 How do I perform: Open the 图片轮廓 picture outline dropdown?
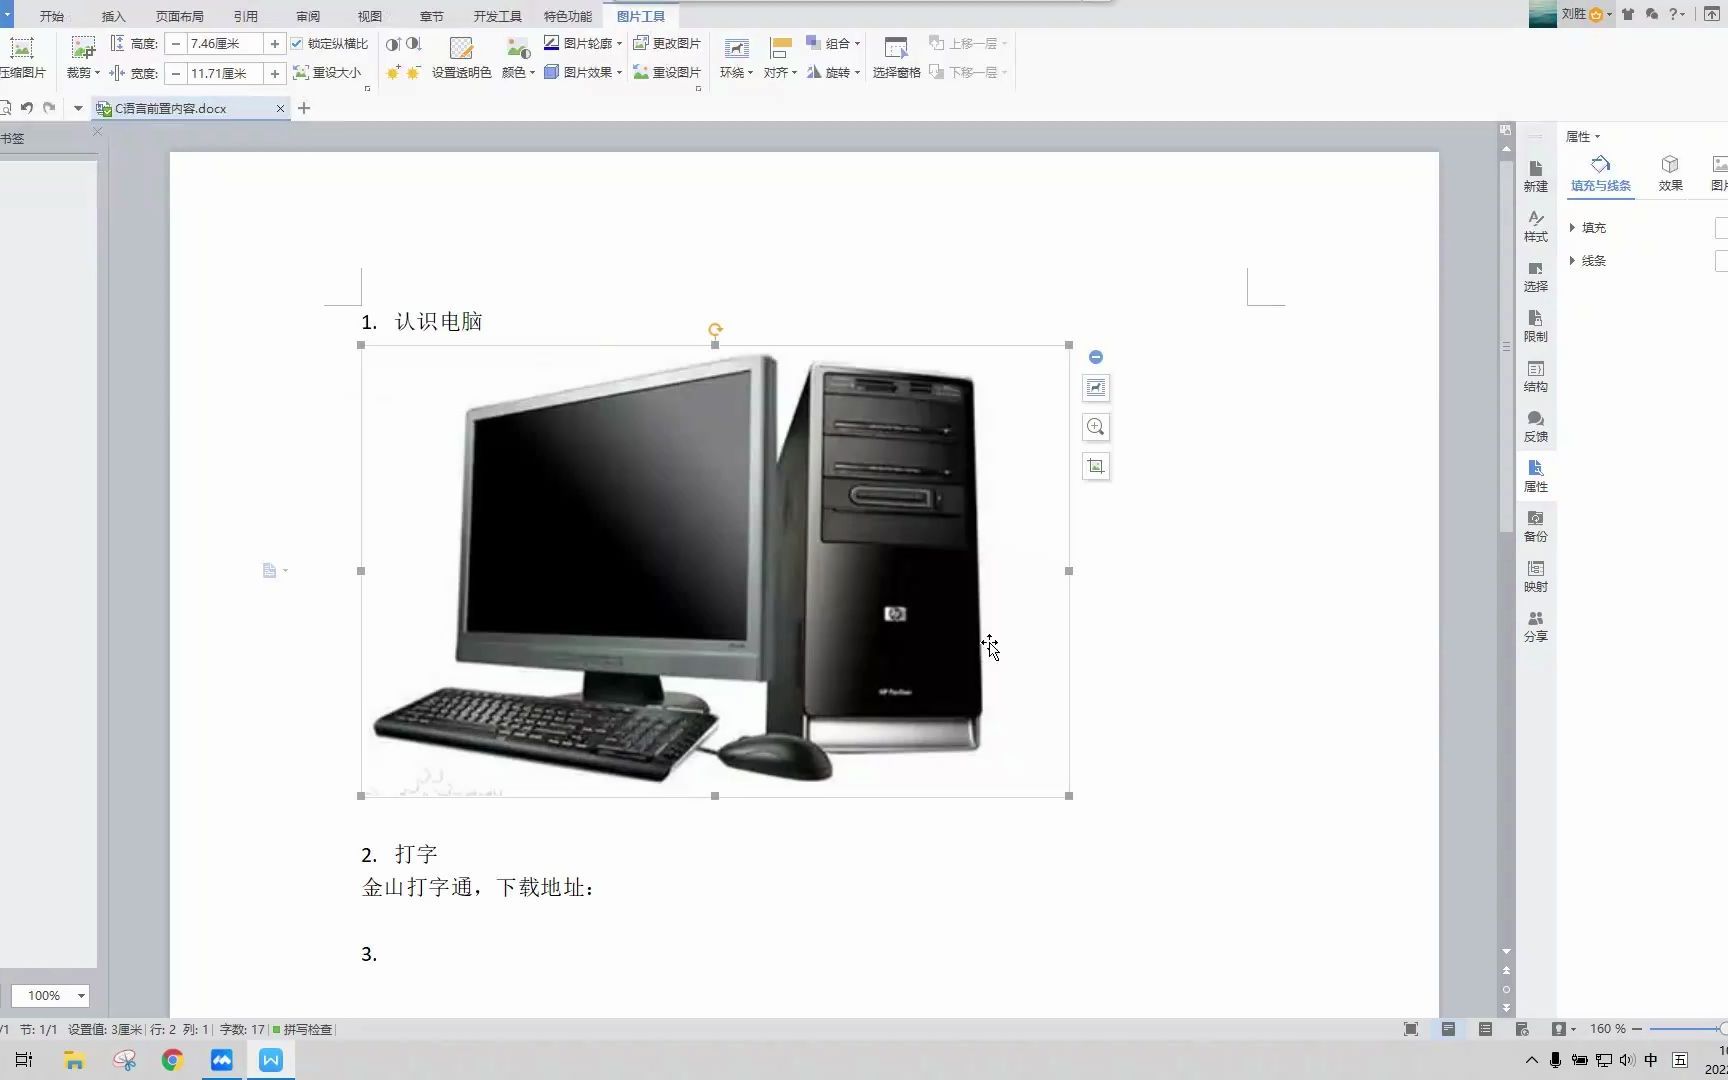(583, 43)
